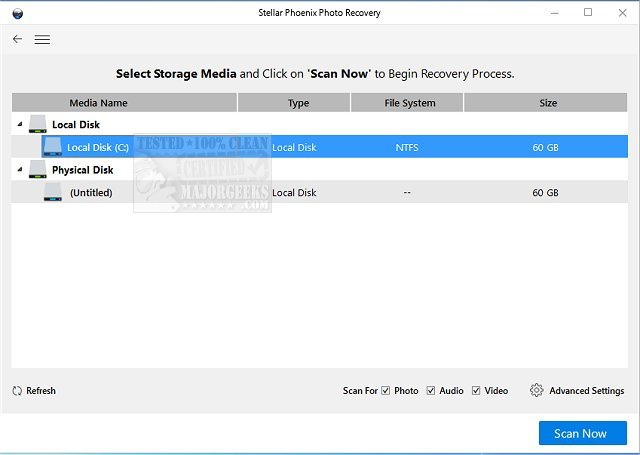Click the Scan Now button
This screenshot has width=640, height=455.
[x=582, y=433]
